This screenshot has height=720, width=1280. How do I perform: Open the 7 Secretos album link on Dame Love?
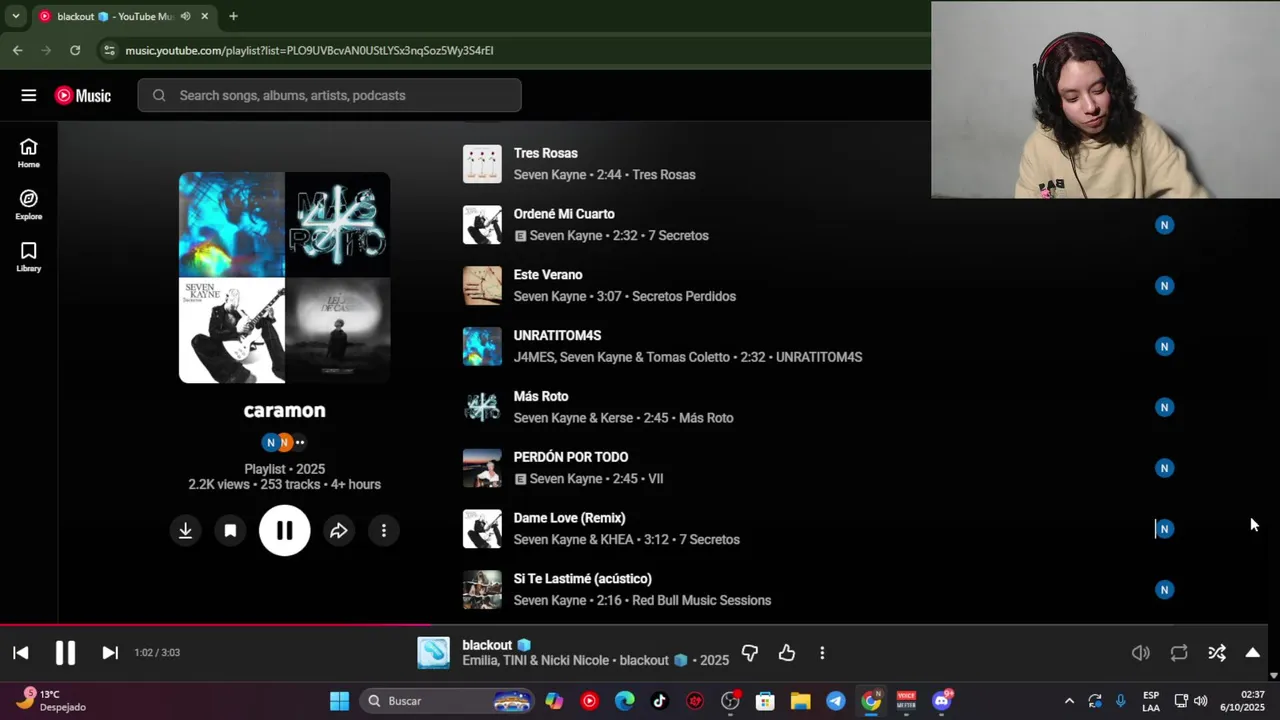click(x=709, y=540)
